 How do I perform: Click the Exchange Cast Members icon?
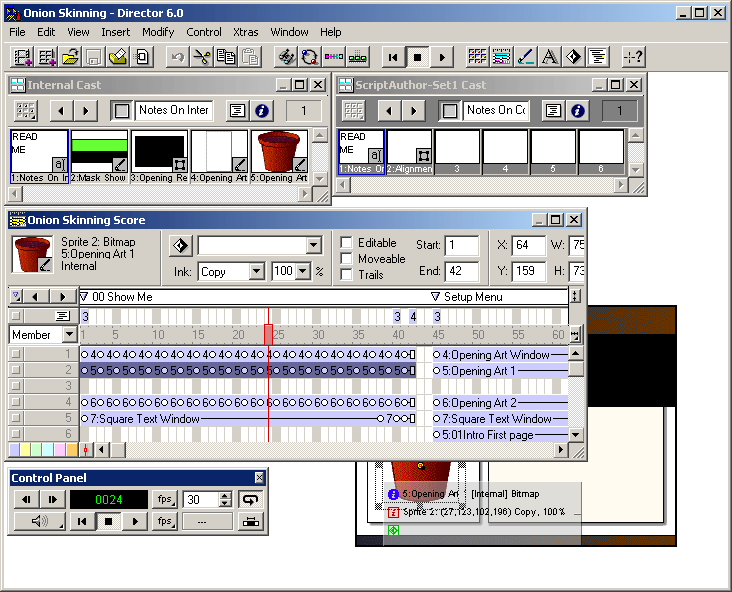tap(310, 57)
